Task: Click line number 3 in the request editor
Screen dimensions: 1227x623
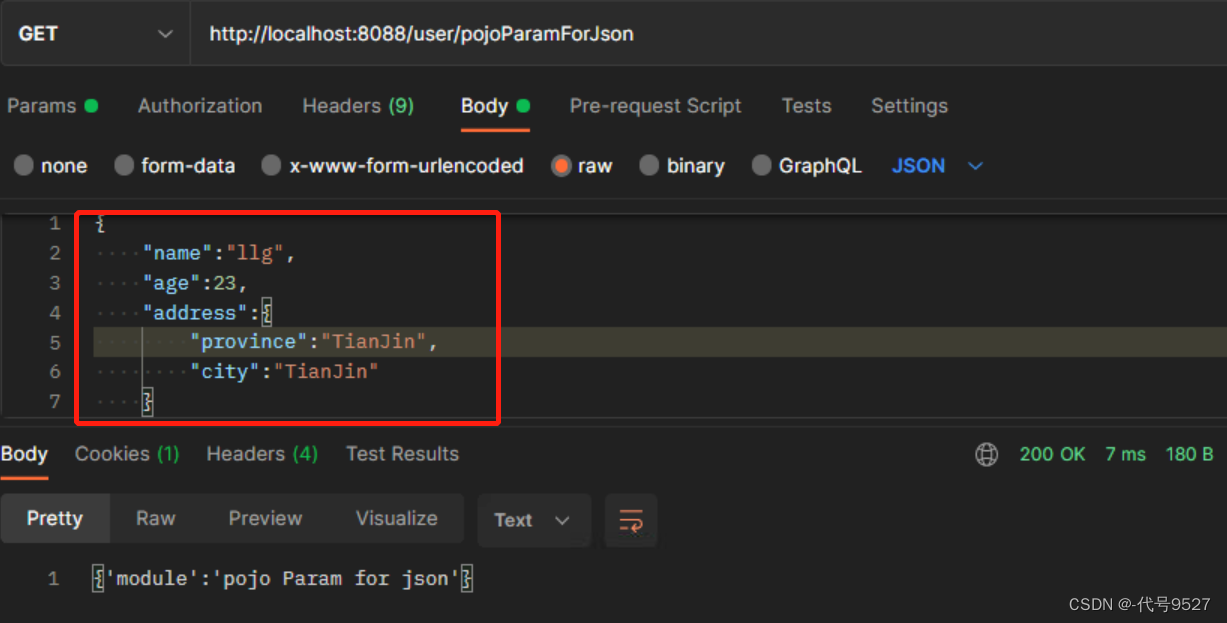Action: point(54,283)
